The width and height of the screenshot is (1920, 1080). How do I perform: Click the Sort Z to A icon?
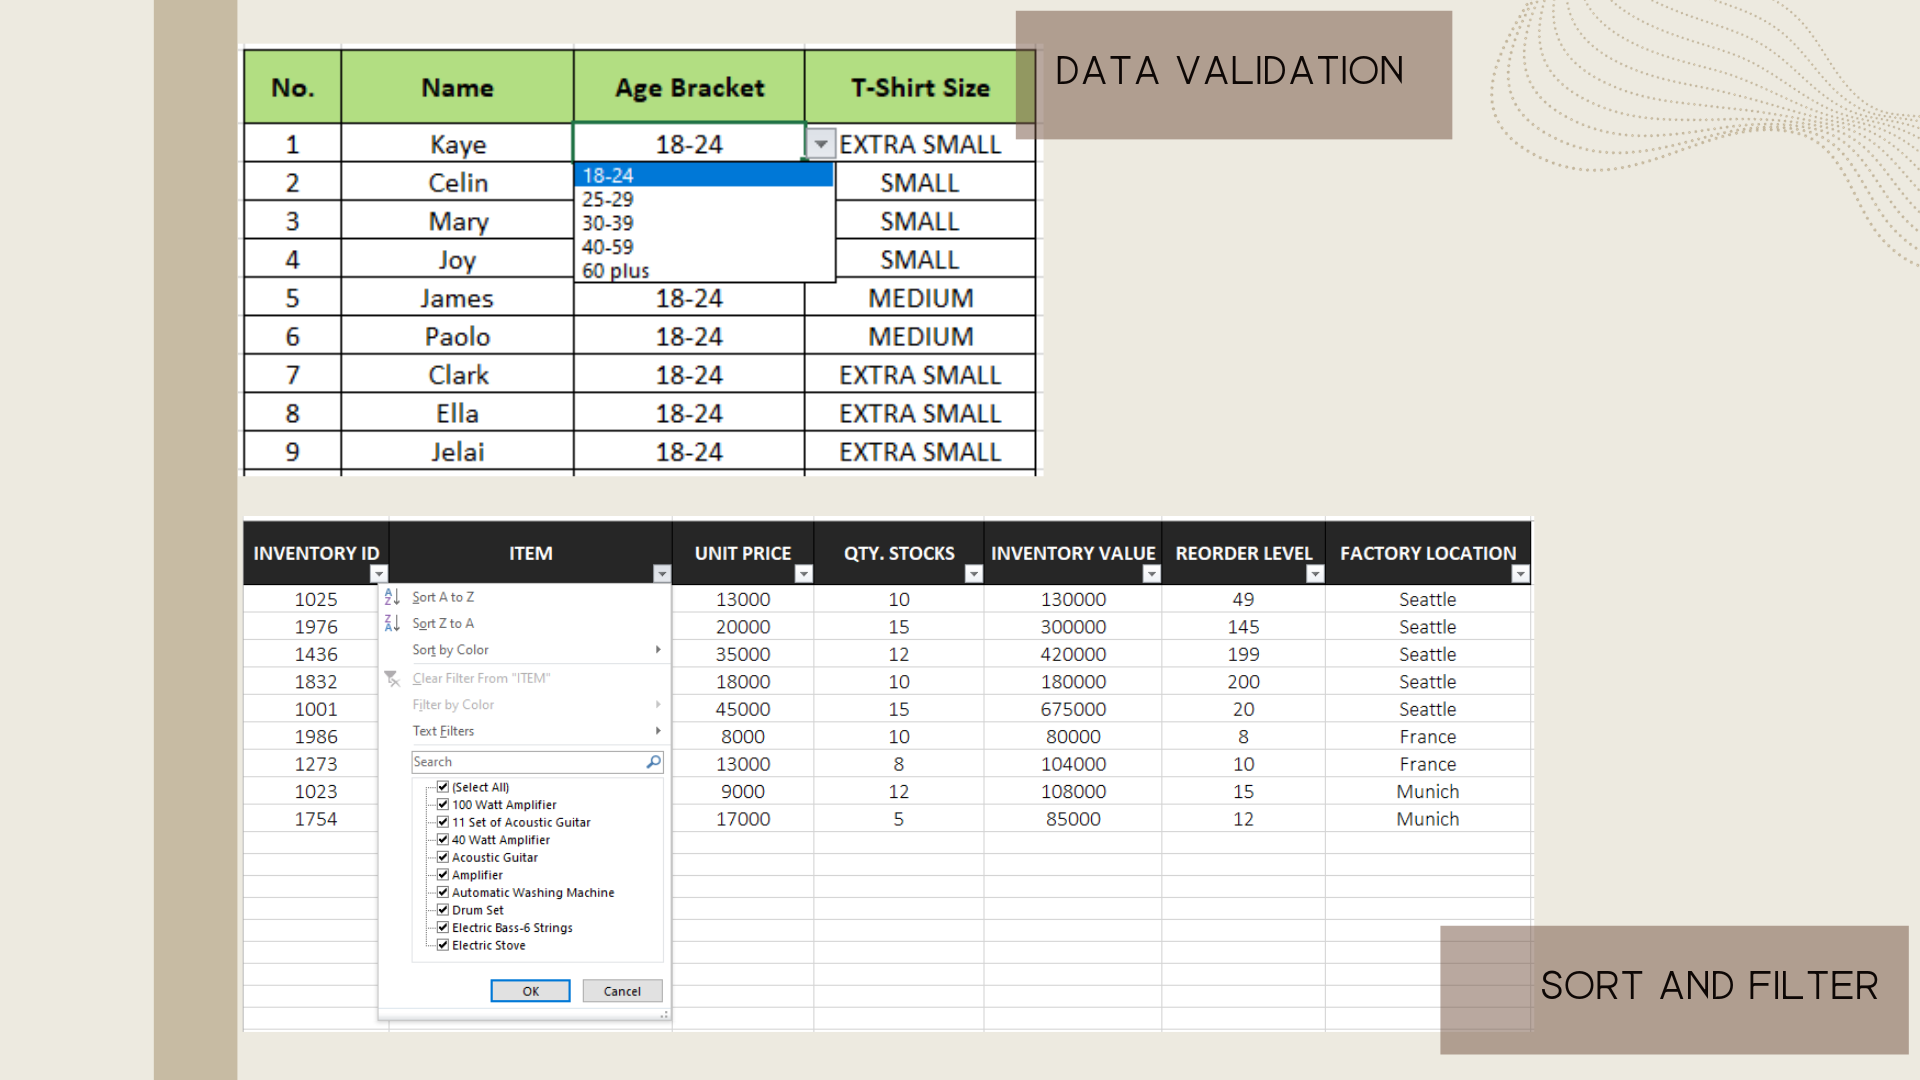click(392, 623)
